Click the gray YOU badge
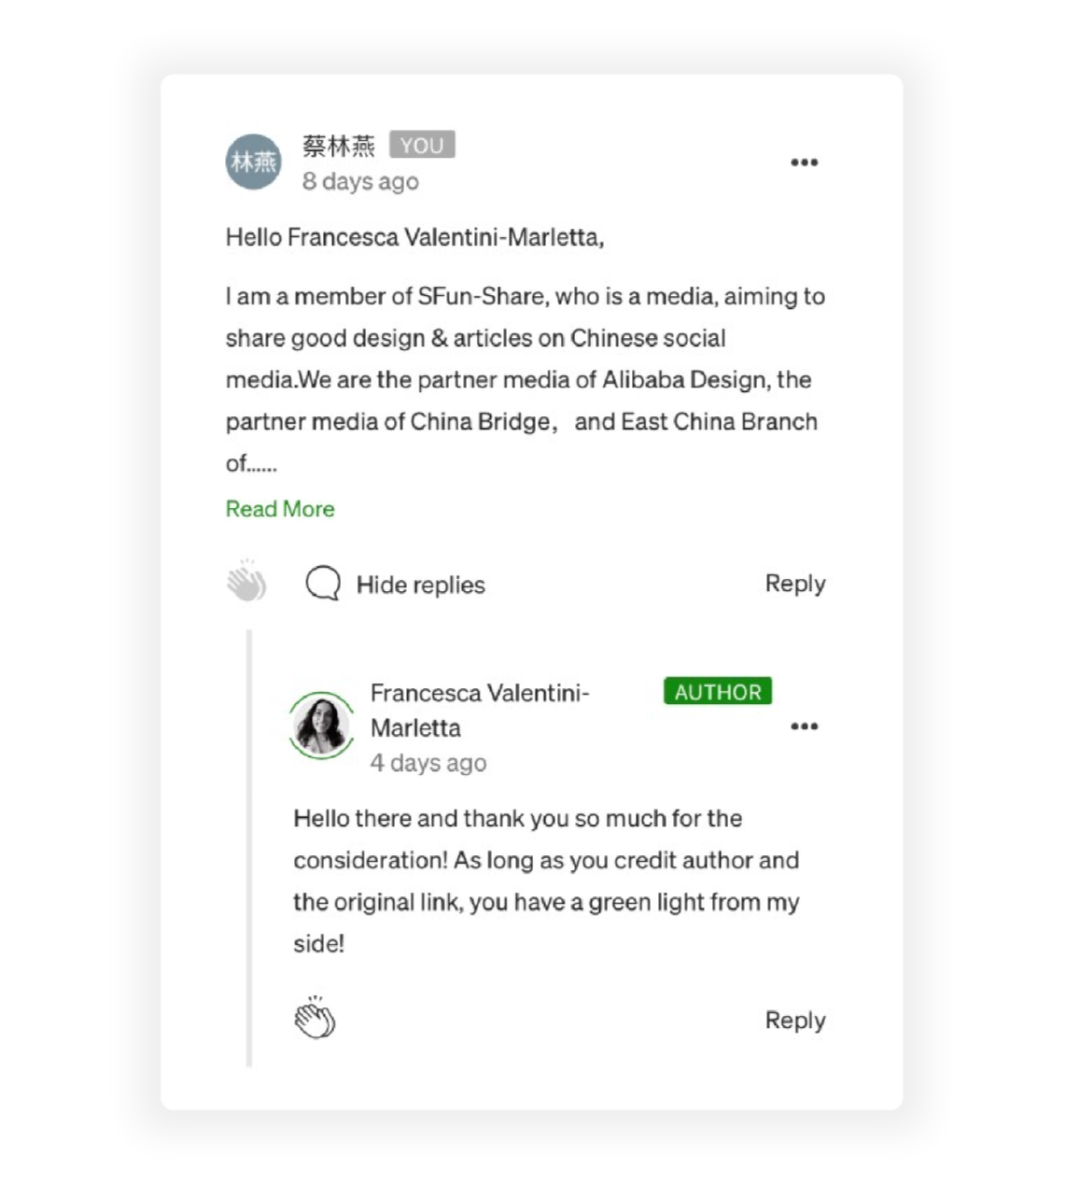The image size is (1080, 1198). (x=422, y=144)
